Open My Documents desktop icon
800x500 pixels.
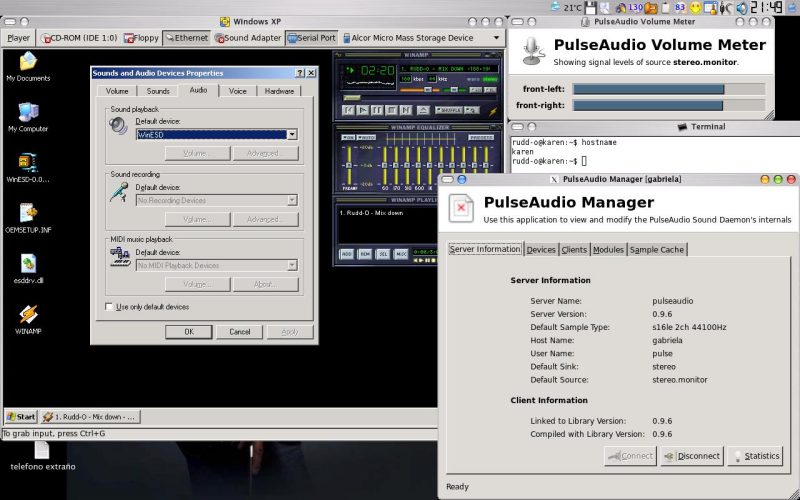pyautogui.click(x=28, y=67)
